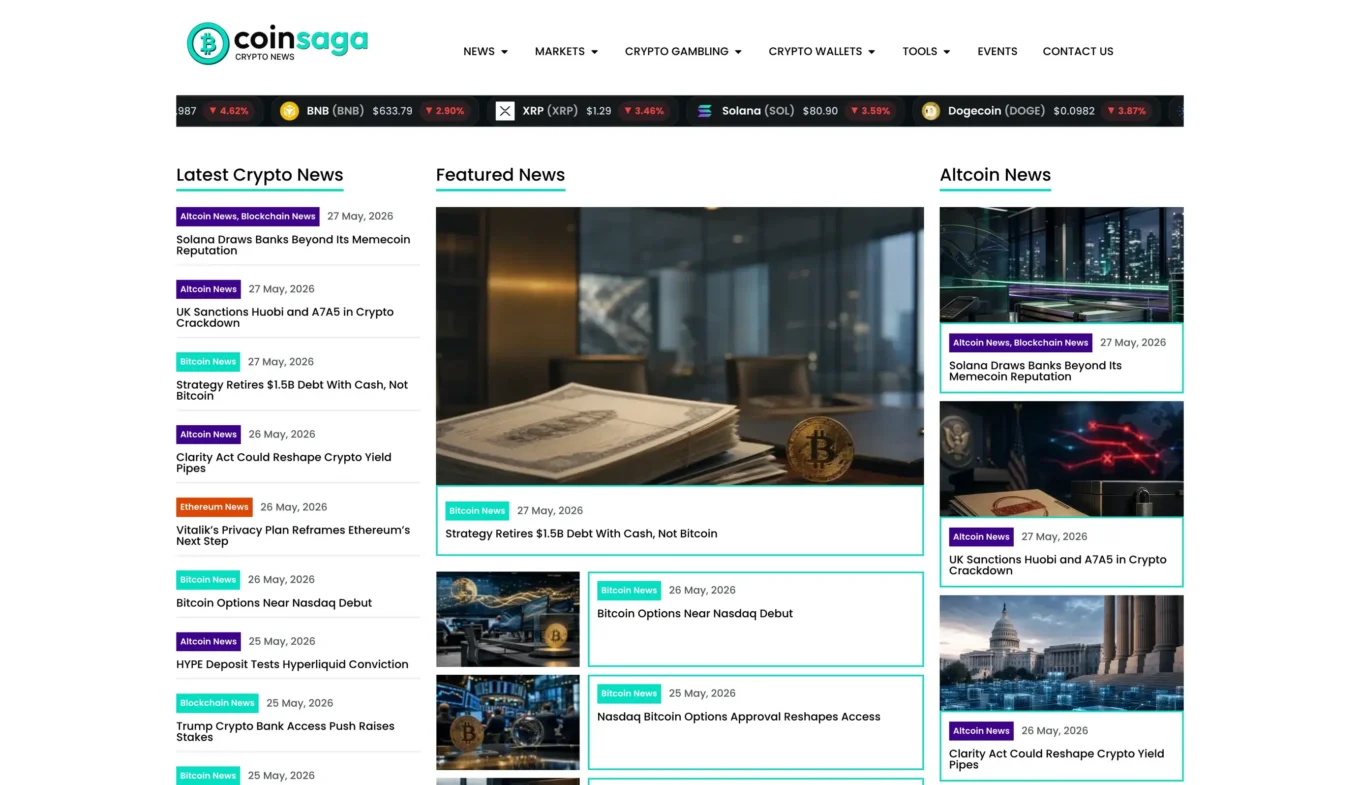
Task: Click Dogecoin price $0.0982 in ticker
Action: [1074, 111]
